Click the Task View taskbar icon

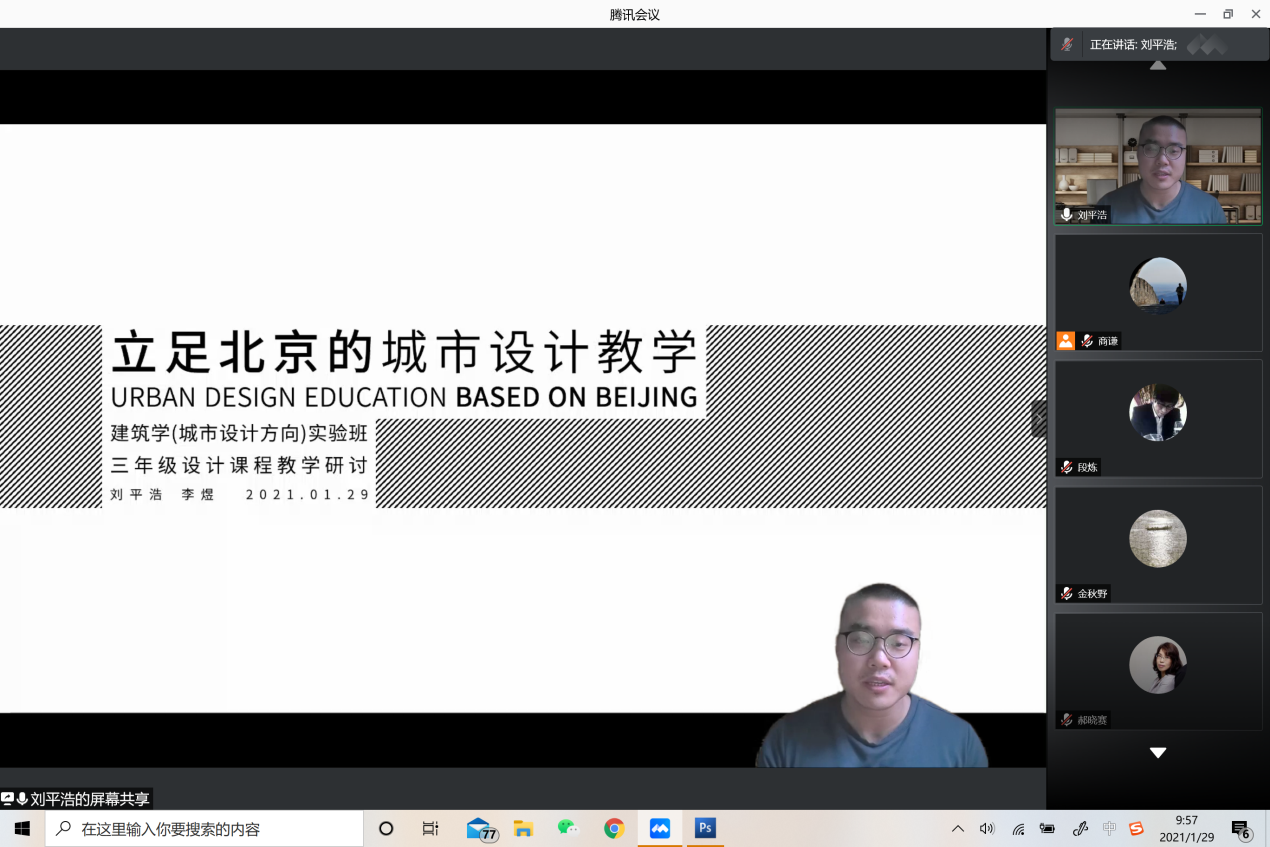pos(431,828)
